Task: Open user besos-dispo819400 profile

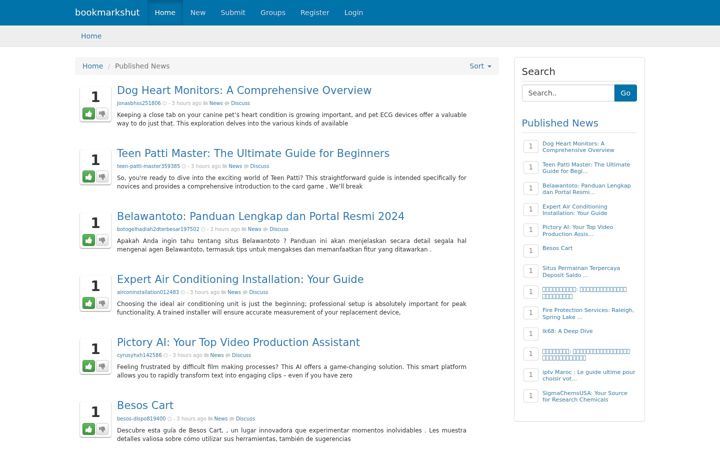Action: click(x=141, y=419)
